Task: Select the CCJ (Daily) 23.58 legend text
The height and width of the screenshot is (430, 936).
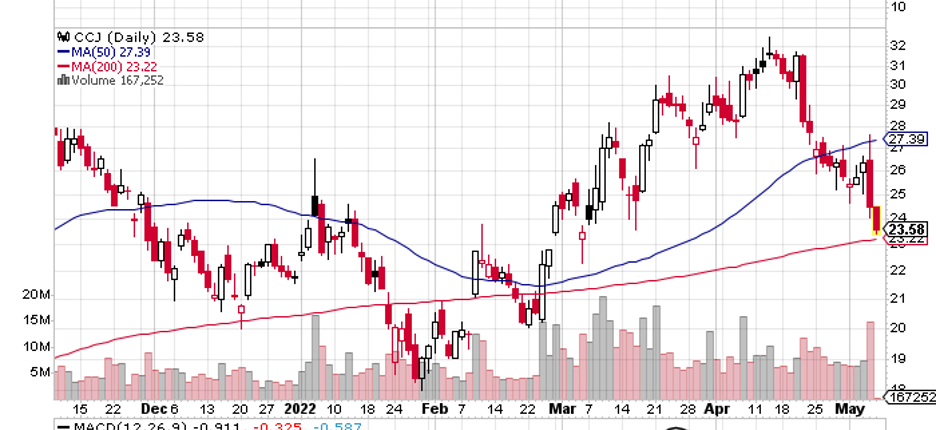Action: click(x=137, y=38)
